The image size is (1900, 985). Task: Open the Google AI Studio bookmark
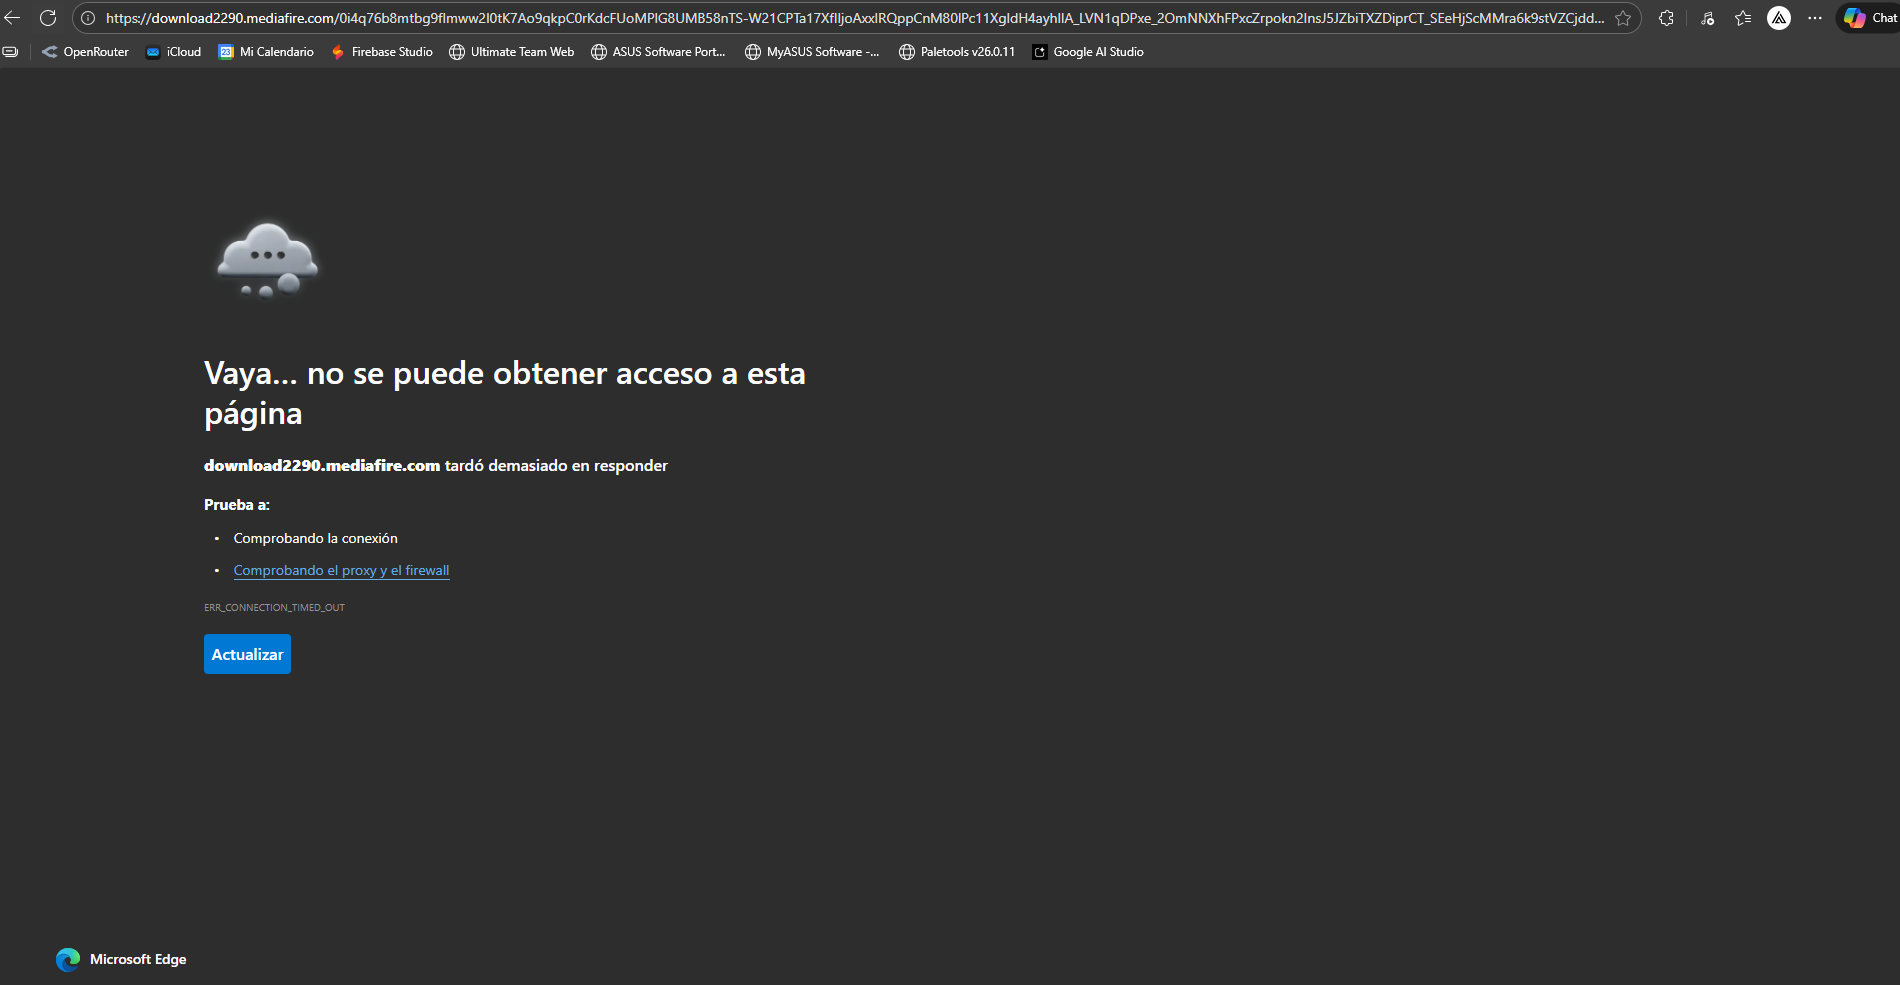[1087, 51]
